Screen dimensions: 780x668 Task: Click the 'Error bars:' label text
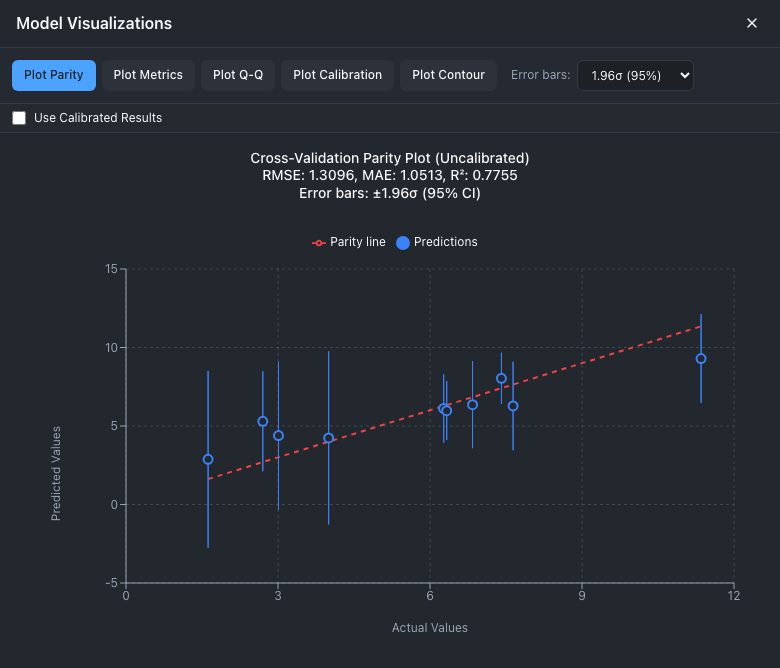(540, 75)
